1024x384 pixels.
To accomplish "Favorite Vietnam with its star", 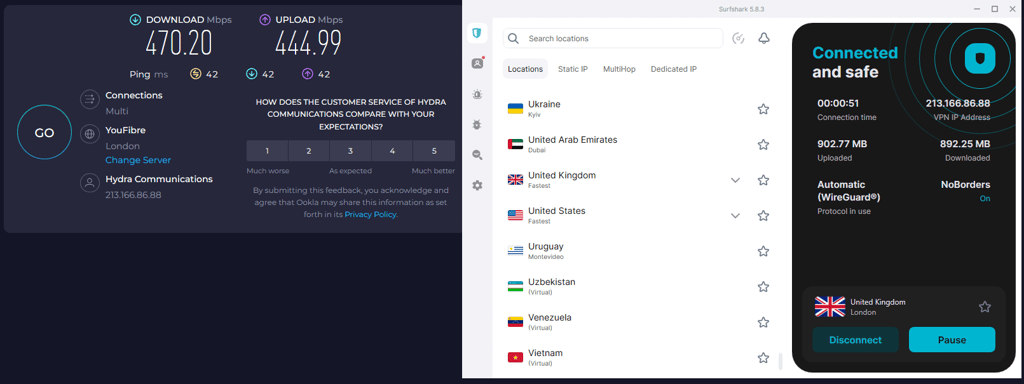I will tap(763, 358).
